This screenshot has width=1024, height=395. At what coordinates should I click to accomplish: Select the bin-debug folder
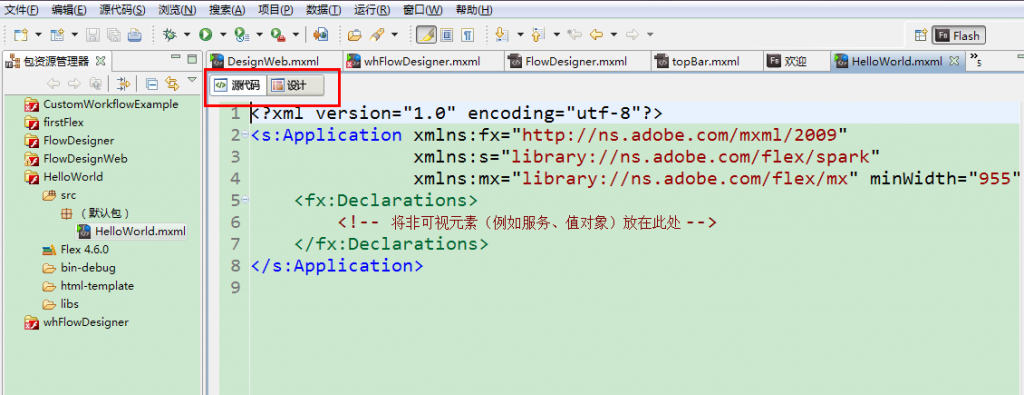[x=80, y=268]
